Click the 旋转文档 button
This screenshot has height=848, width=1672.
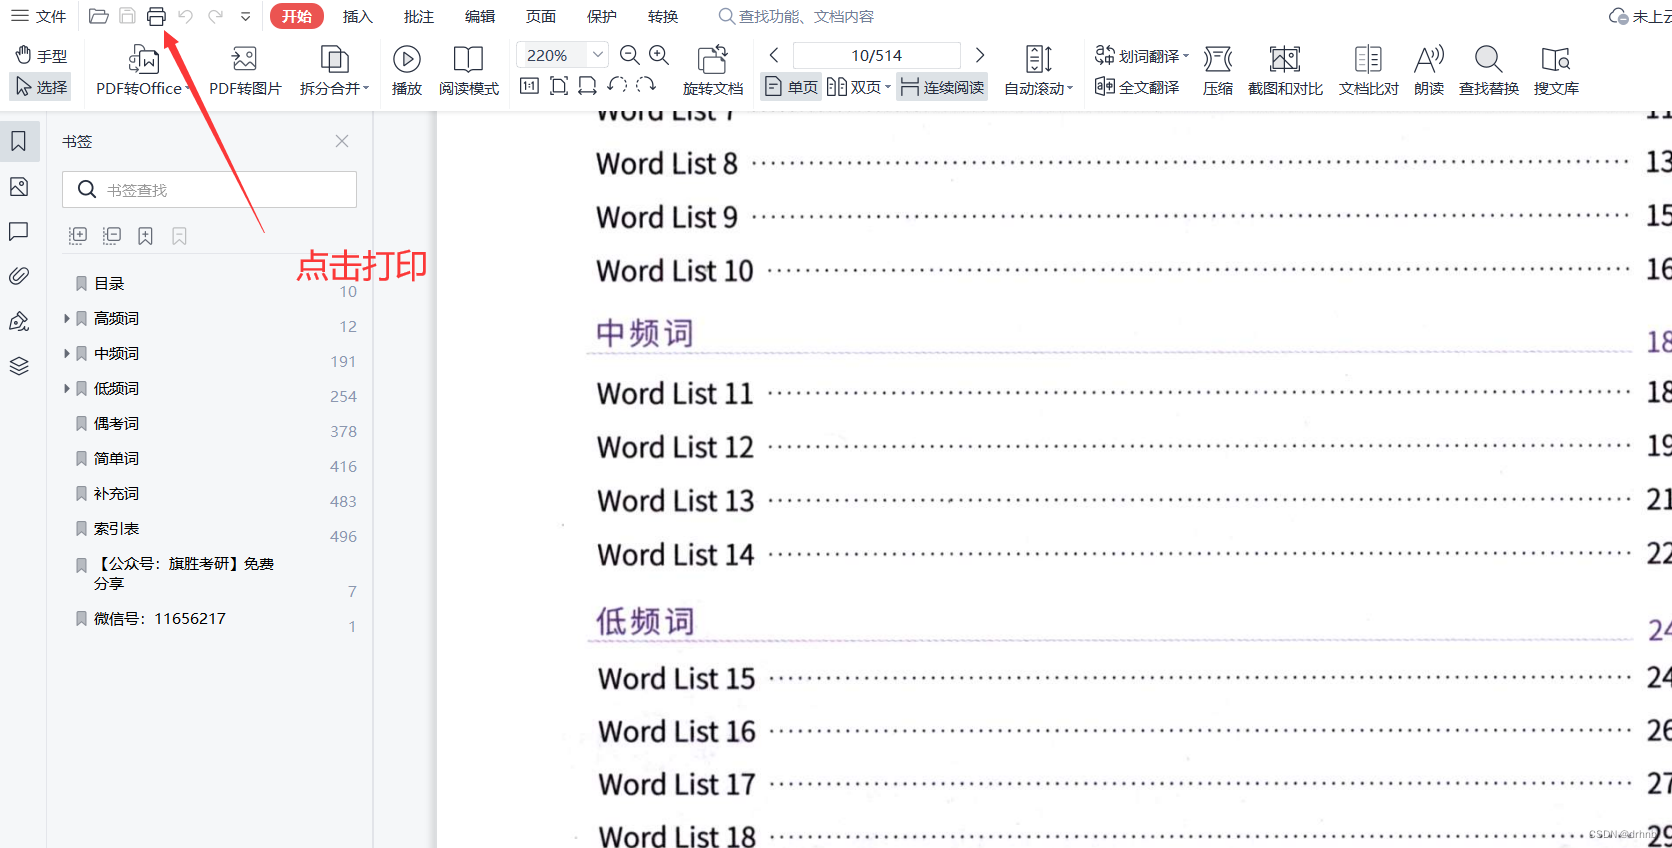pyautogui.click(x=713, y=70)
